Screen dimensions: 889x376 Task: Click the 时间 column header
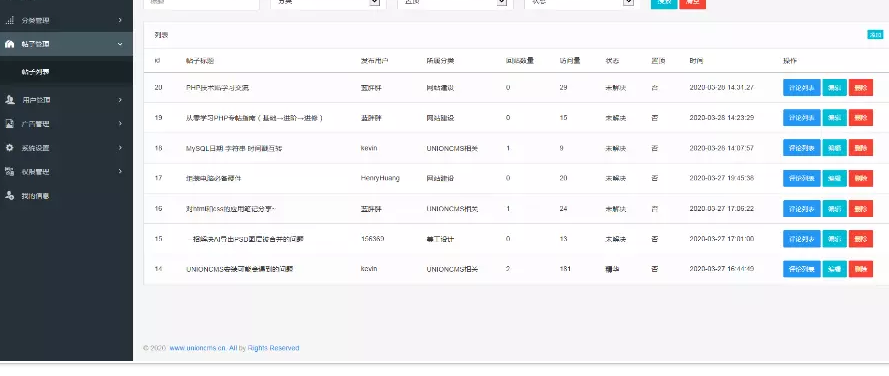696,60
